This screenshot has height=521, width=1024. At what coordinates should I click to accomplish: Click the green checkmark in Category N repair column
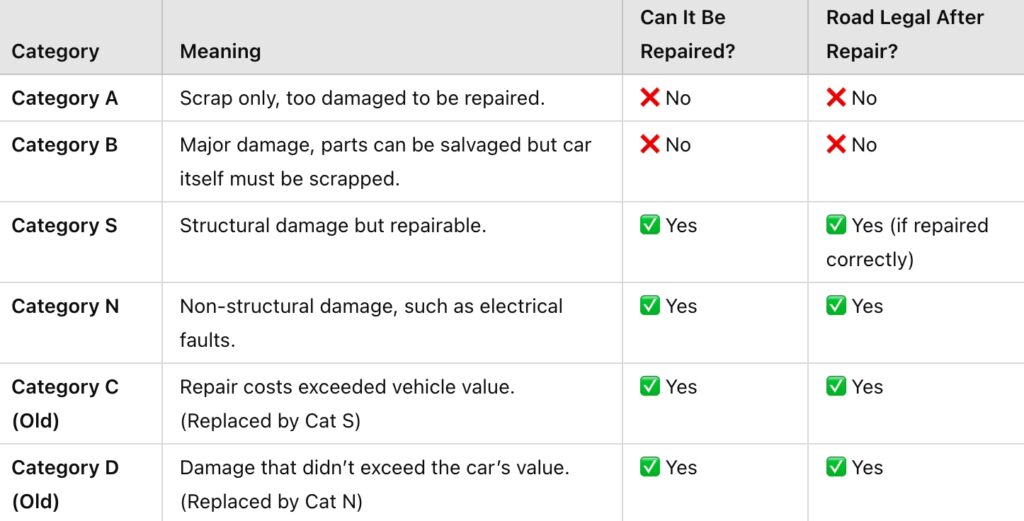(650, 306)
